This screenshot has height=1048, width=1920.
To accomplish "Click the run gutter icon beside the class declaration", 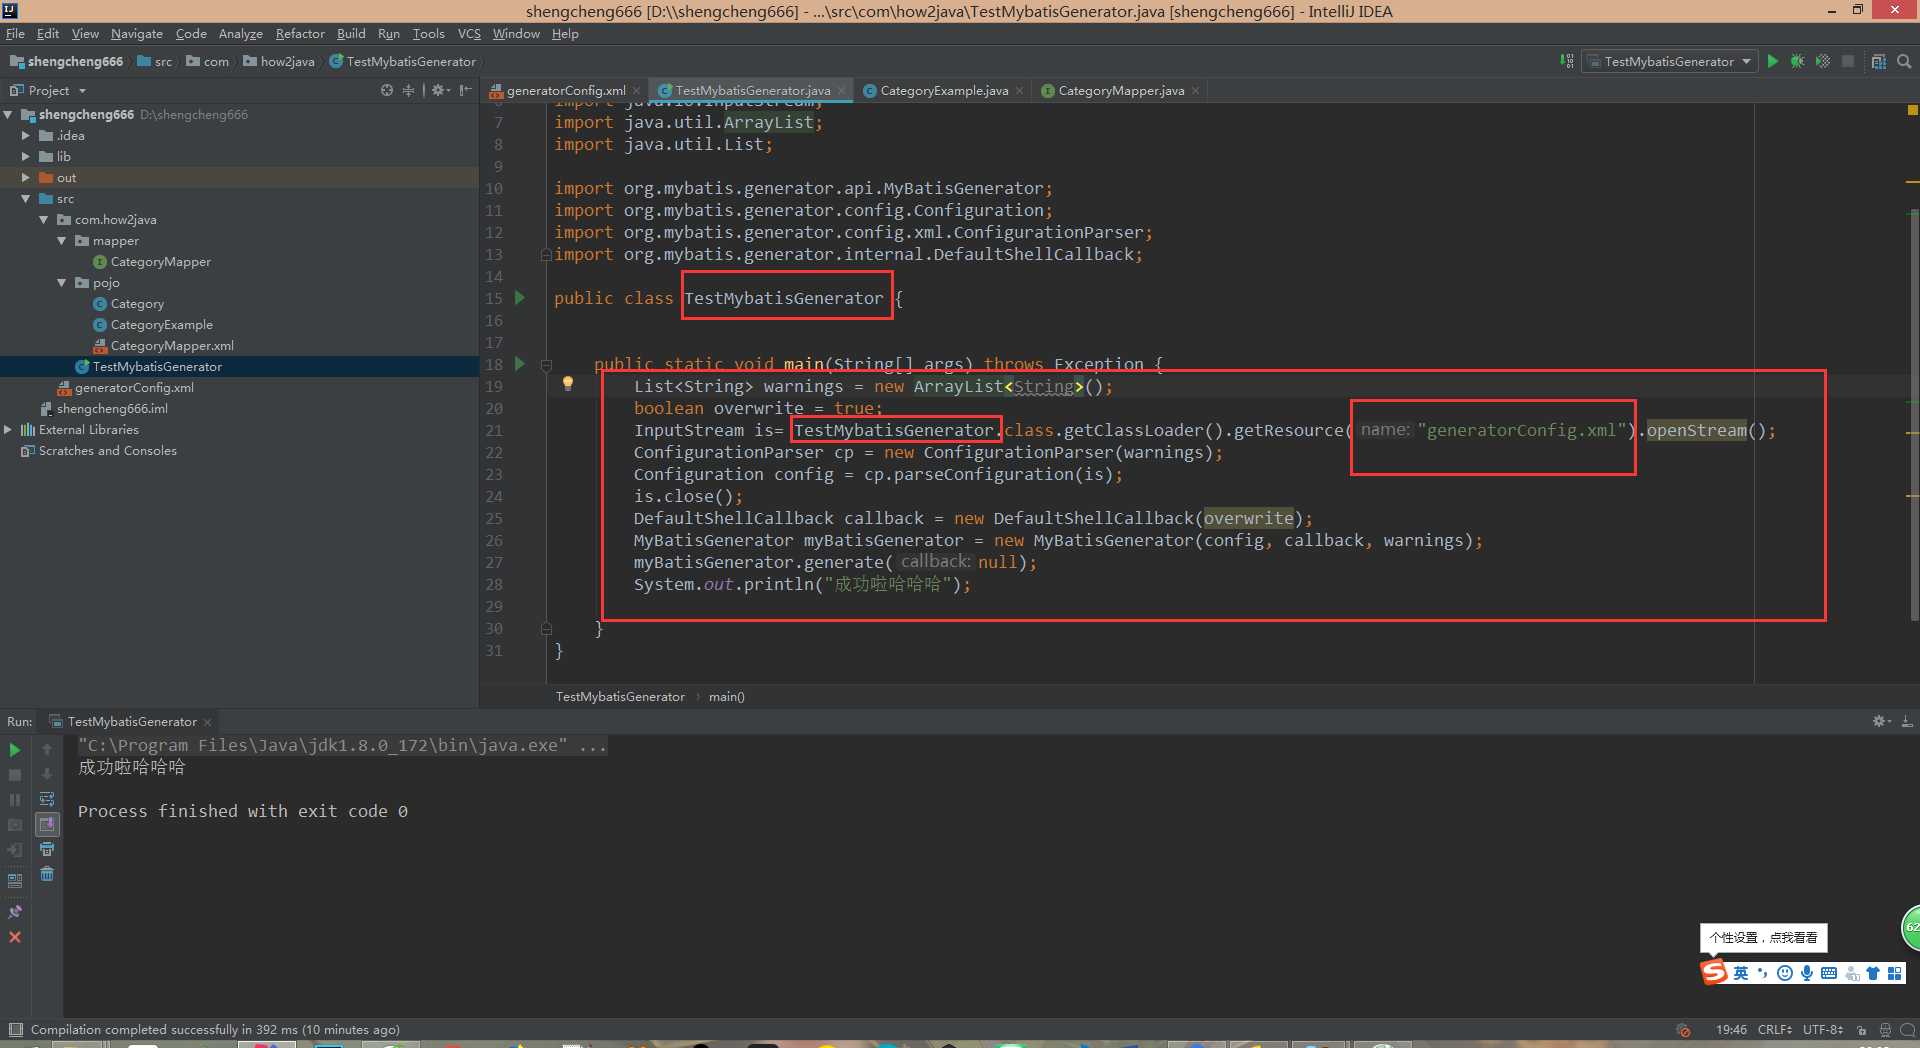I will tap(519, 297).
